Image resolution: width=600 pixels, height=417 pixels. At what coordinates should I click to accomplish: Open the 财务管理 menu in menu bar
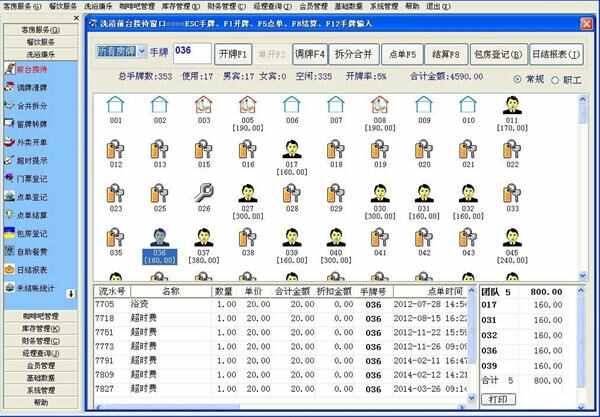coord(227,6)
